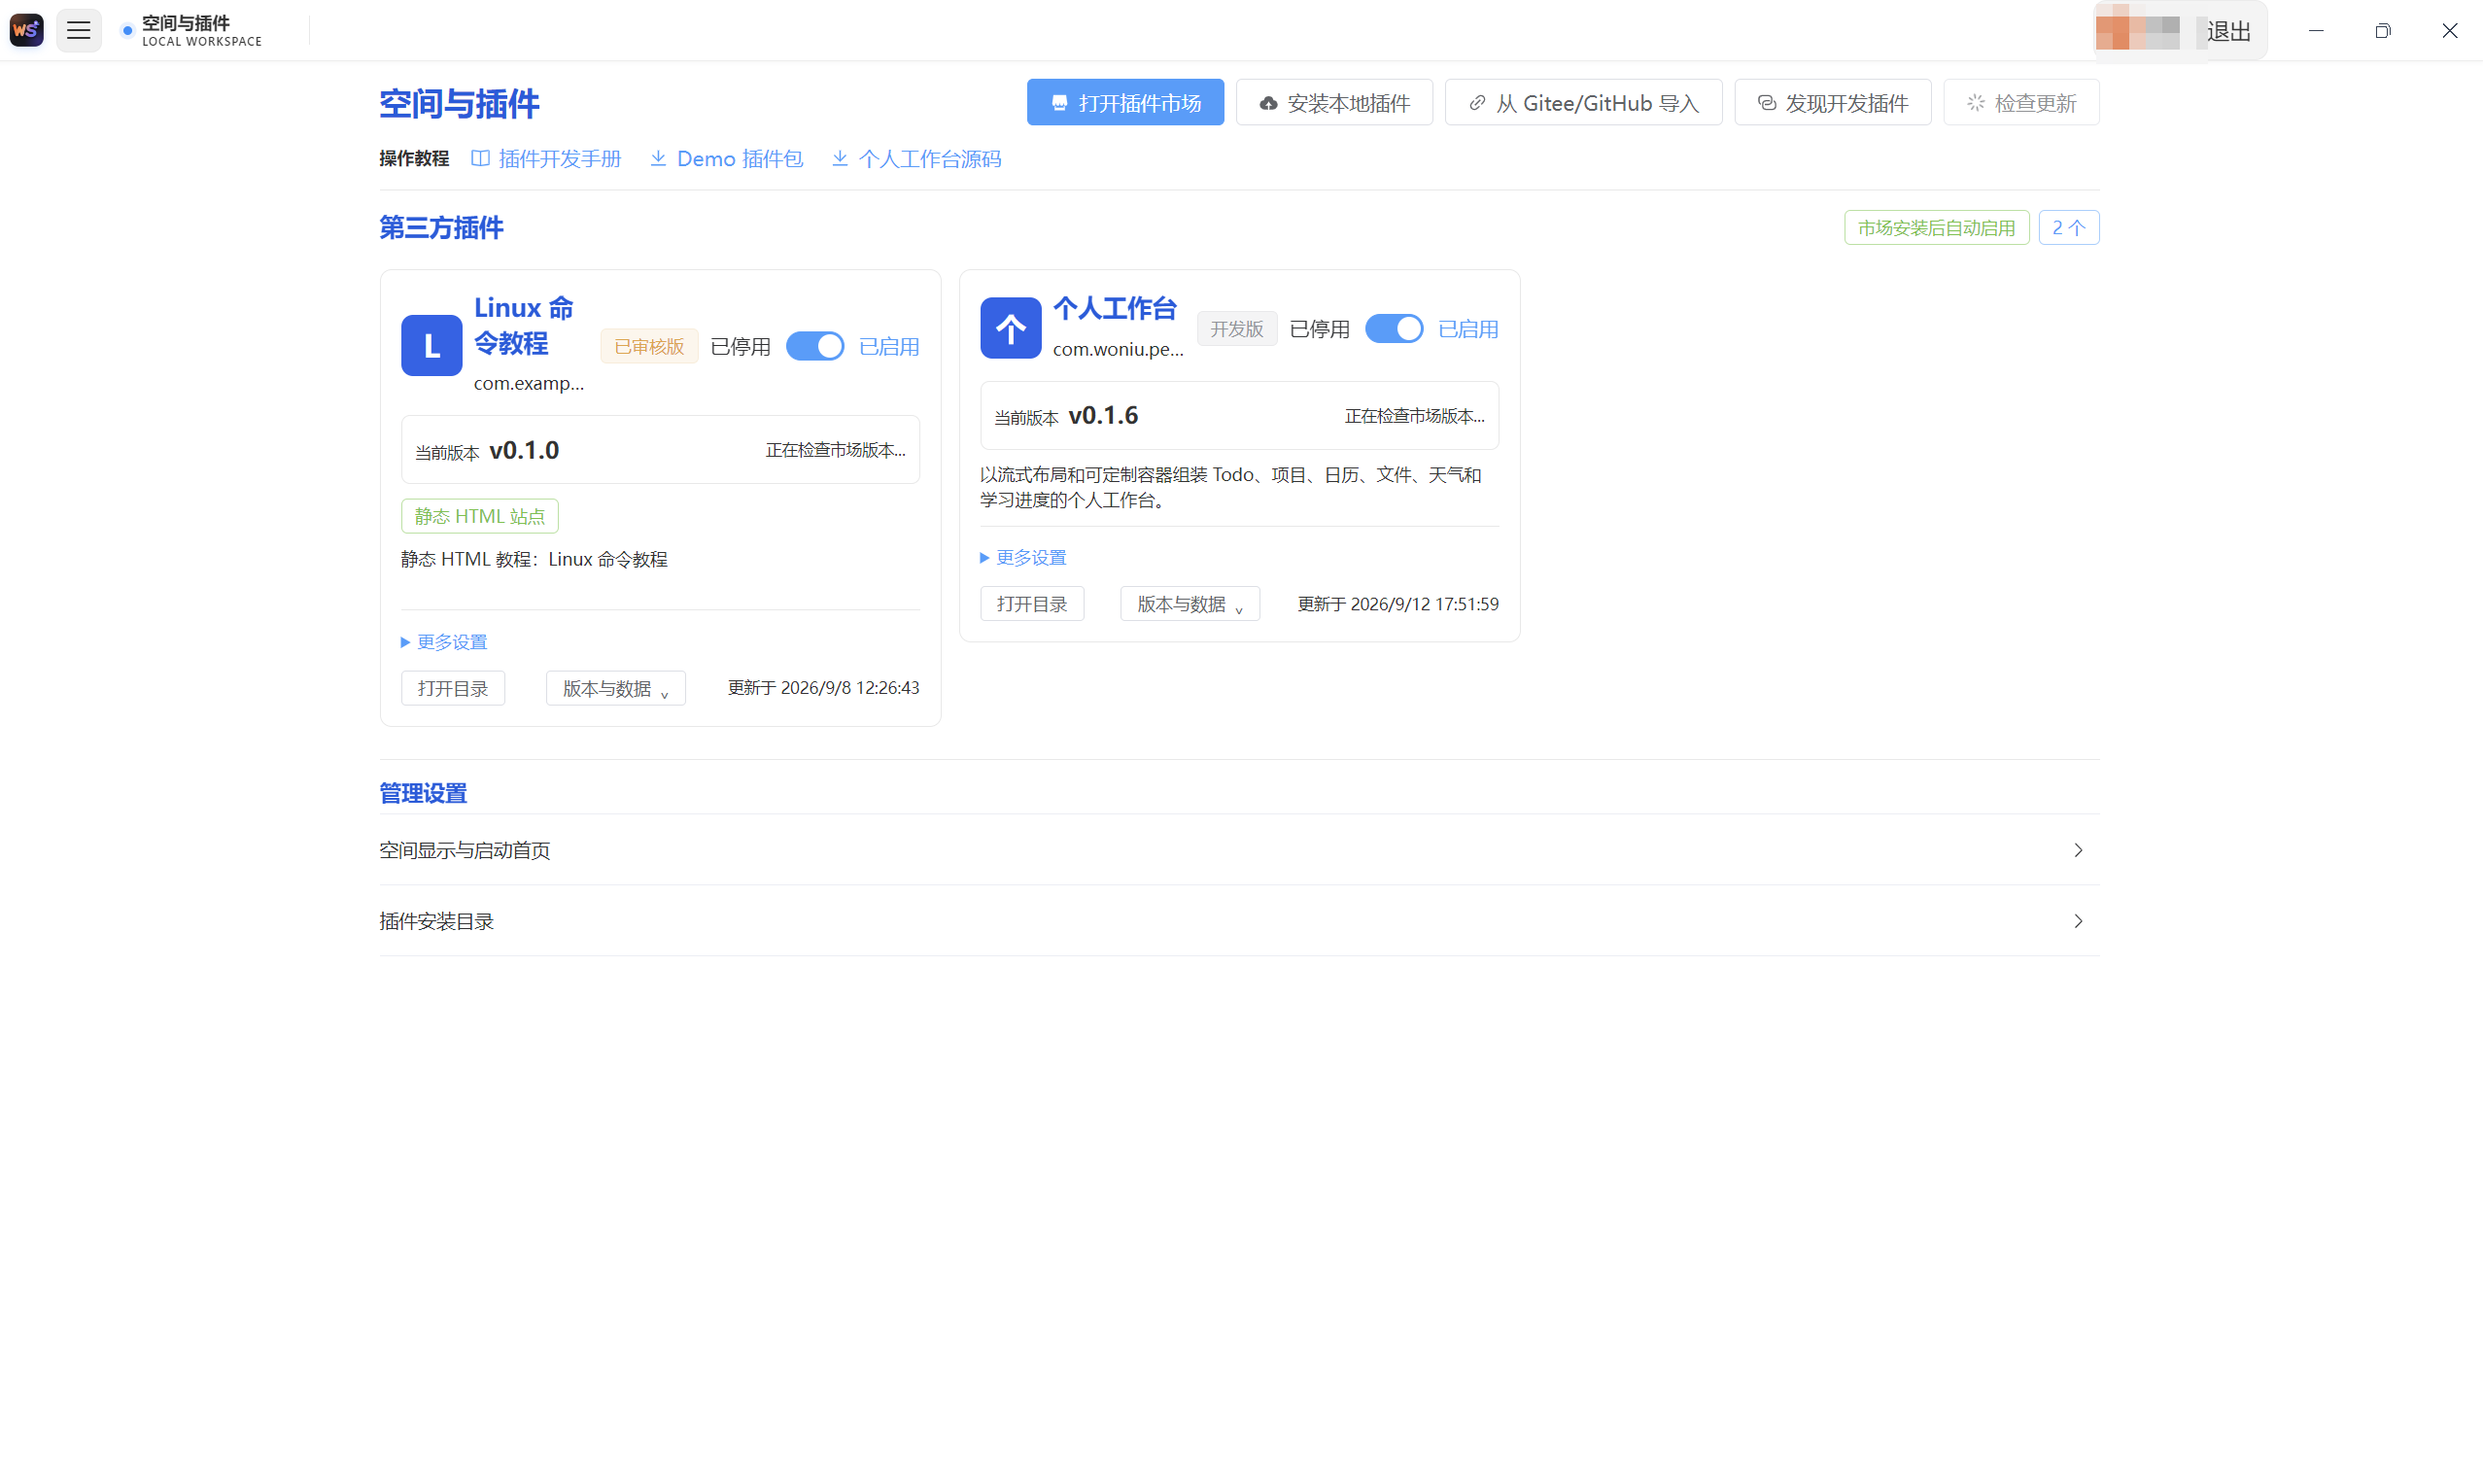Expand 空间显示与启动首页 settings row
Image resolution: width=2483 pixels, height=1484 pixels.
1239,850
